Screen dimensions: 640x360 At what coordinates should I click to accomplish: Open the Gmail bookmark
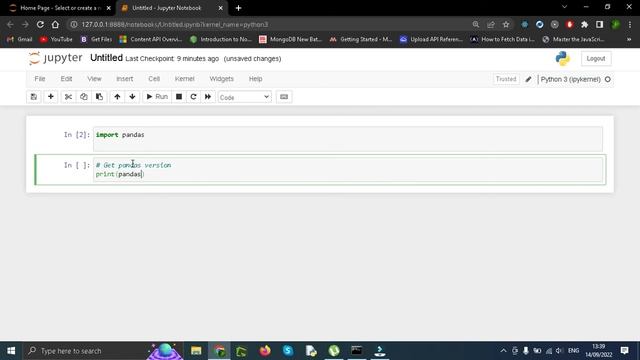[20, 39]
